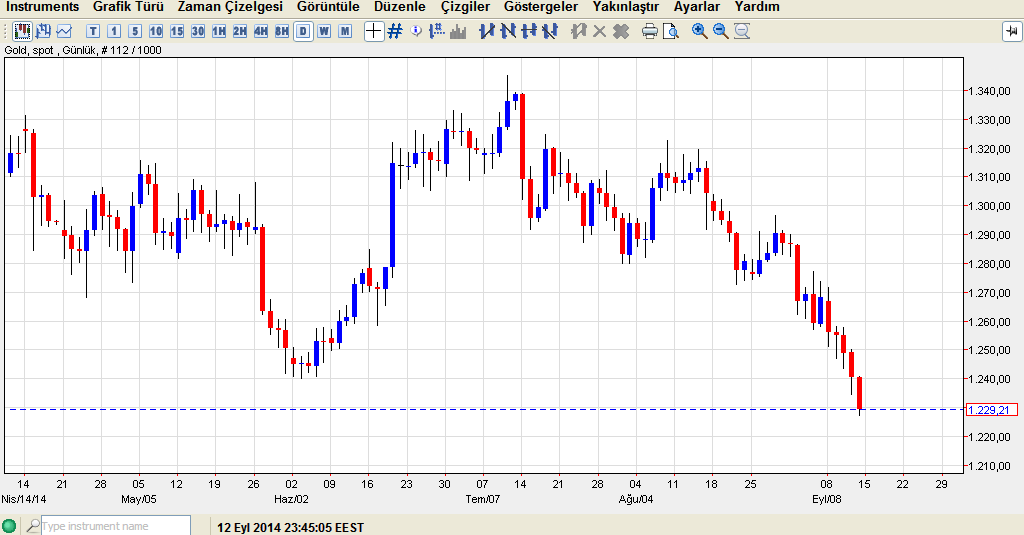Switch to 2H timeframe
This screenshot has height=535, width=1024.
[x=240, y=31]
